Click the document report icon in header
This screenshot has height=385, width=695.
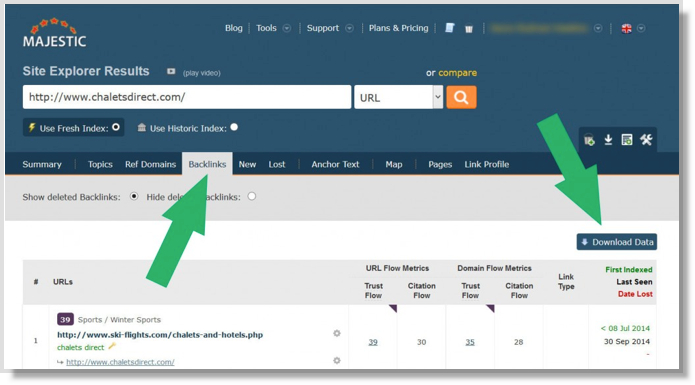449,28
